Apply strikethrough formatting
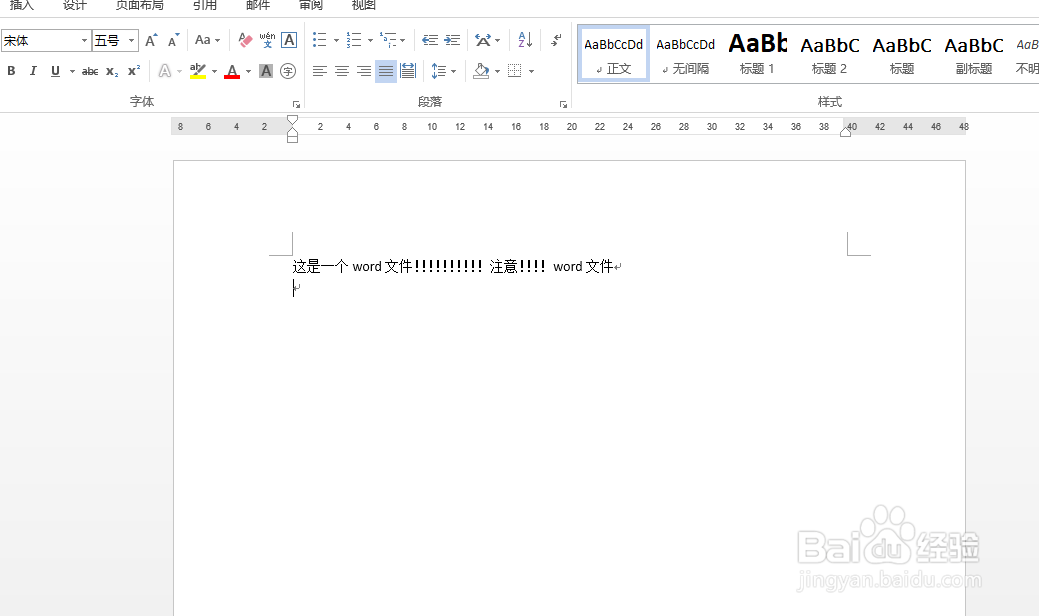1039x616 pixels. [90, 71]
